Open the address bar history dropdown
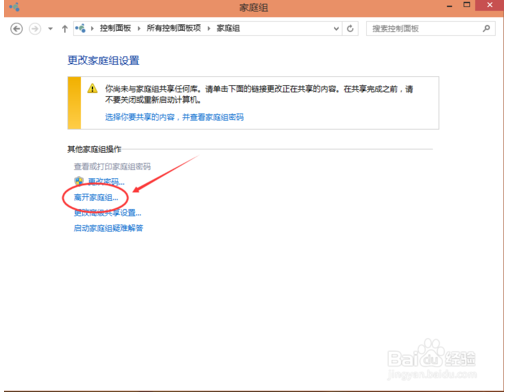Viewport: 505px width, 392px height. pyautogui.click(x=336, y=29)
